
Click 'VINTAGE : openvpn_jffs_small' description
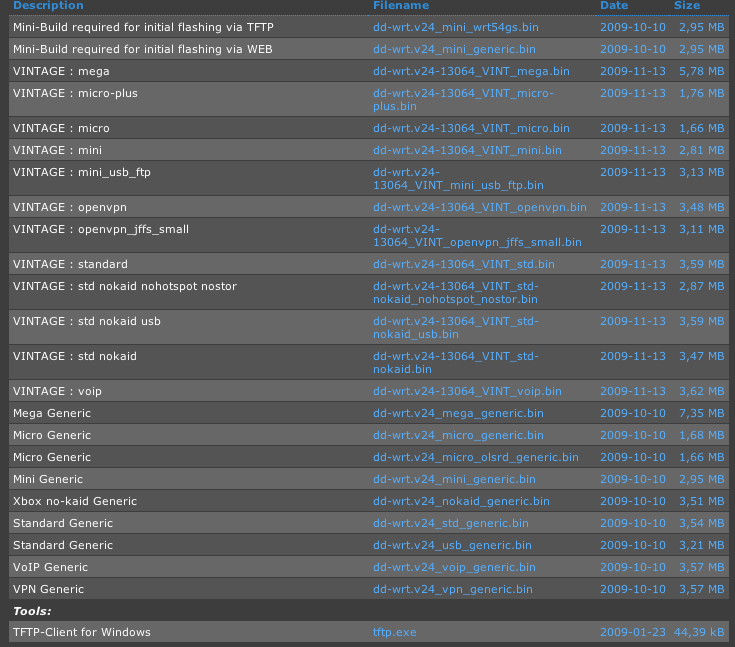click(101, 229)
